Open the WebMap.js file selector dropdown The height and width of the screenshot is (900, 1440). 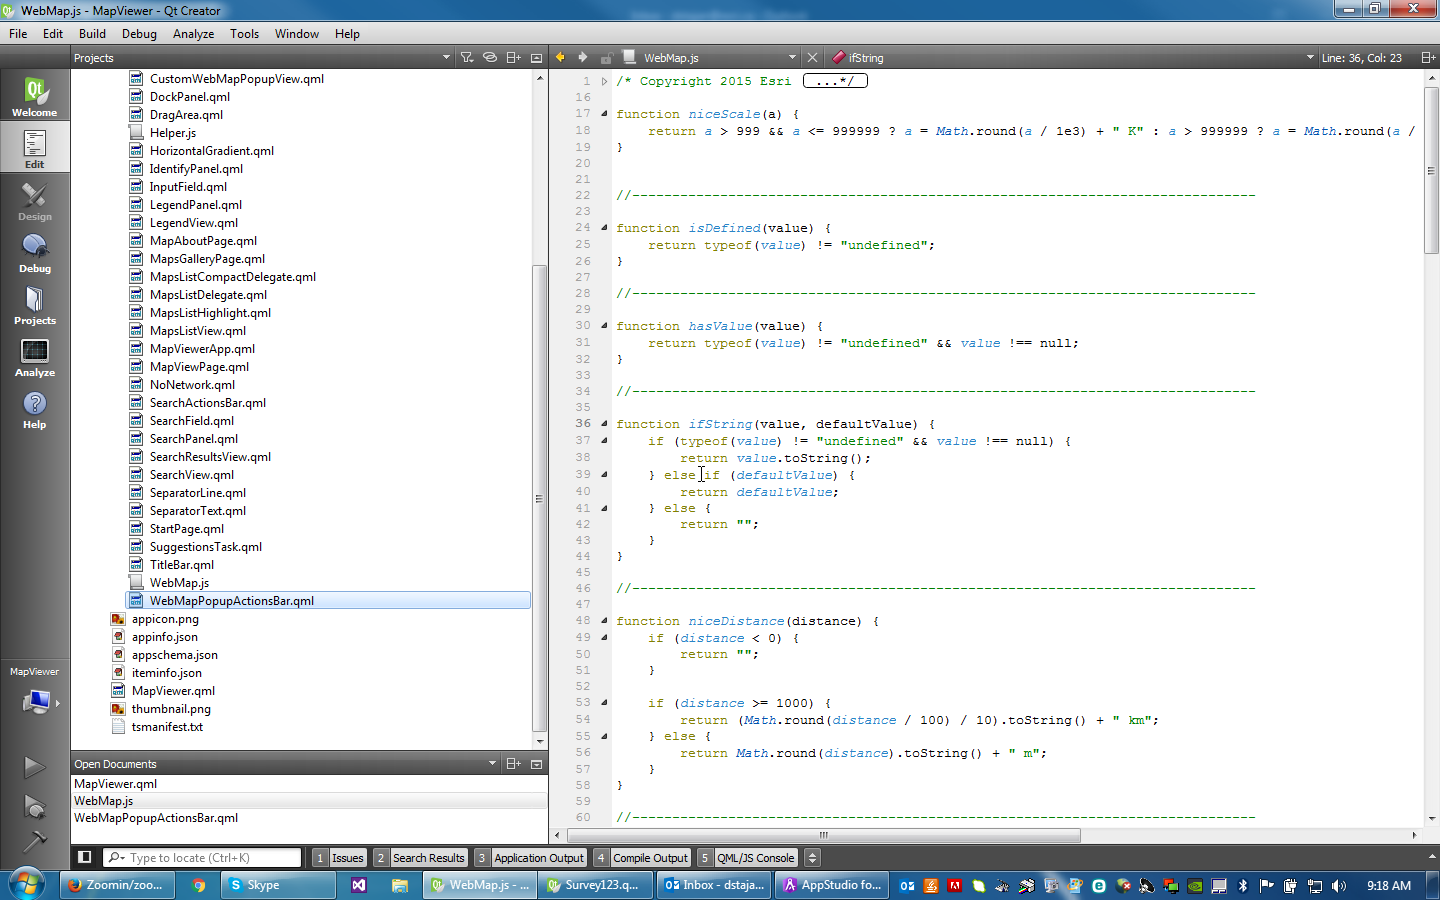(791, 57)
